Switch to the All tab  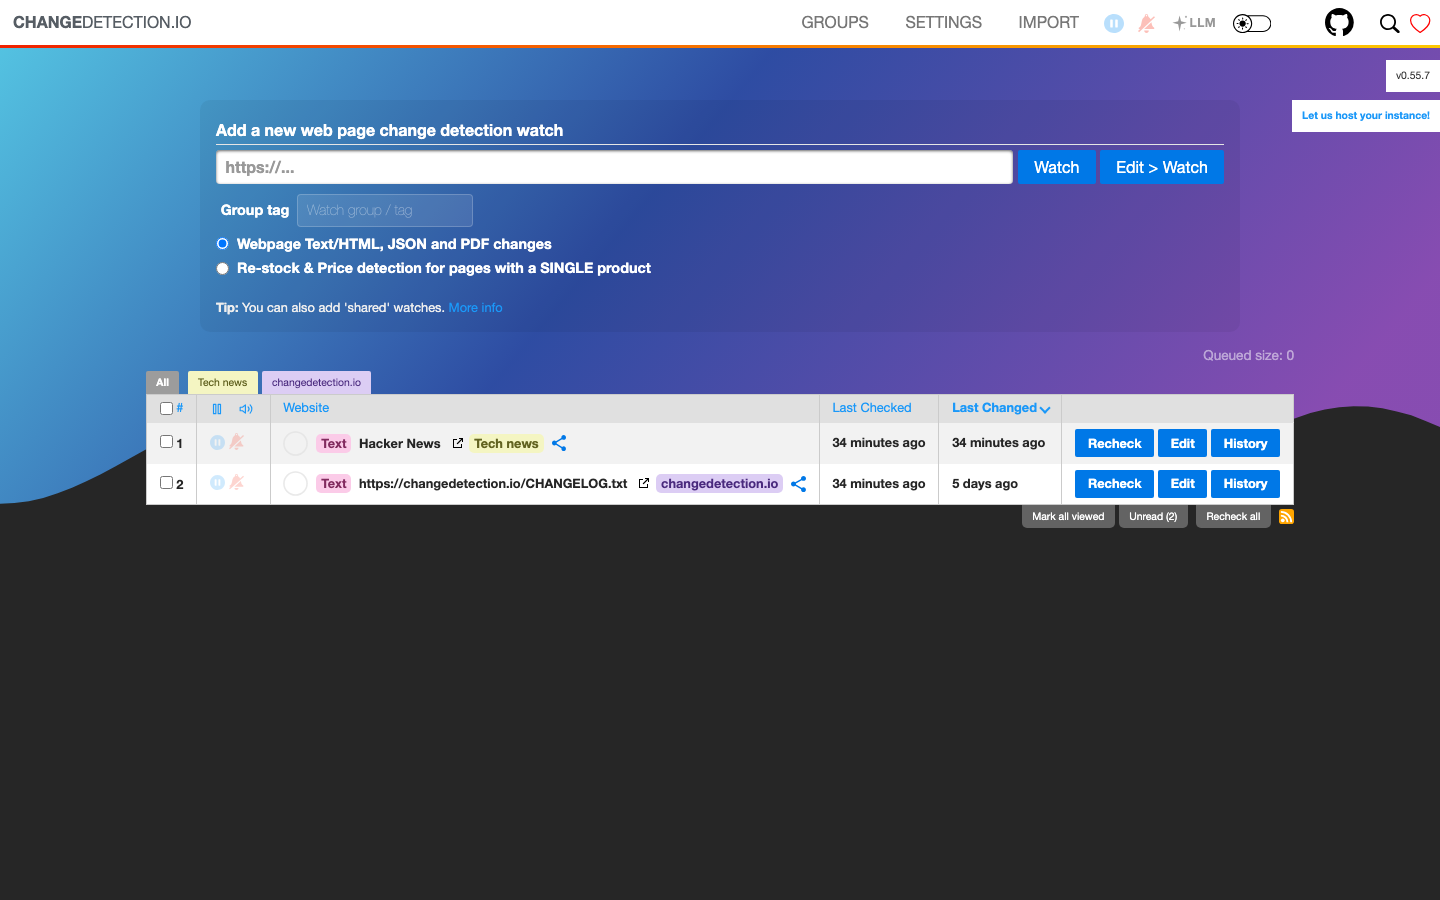point(162,382)
